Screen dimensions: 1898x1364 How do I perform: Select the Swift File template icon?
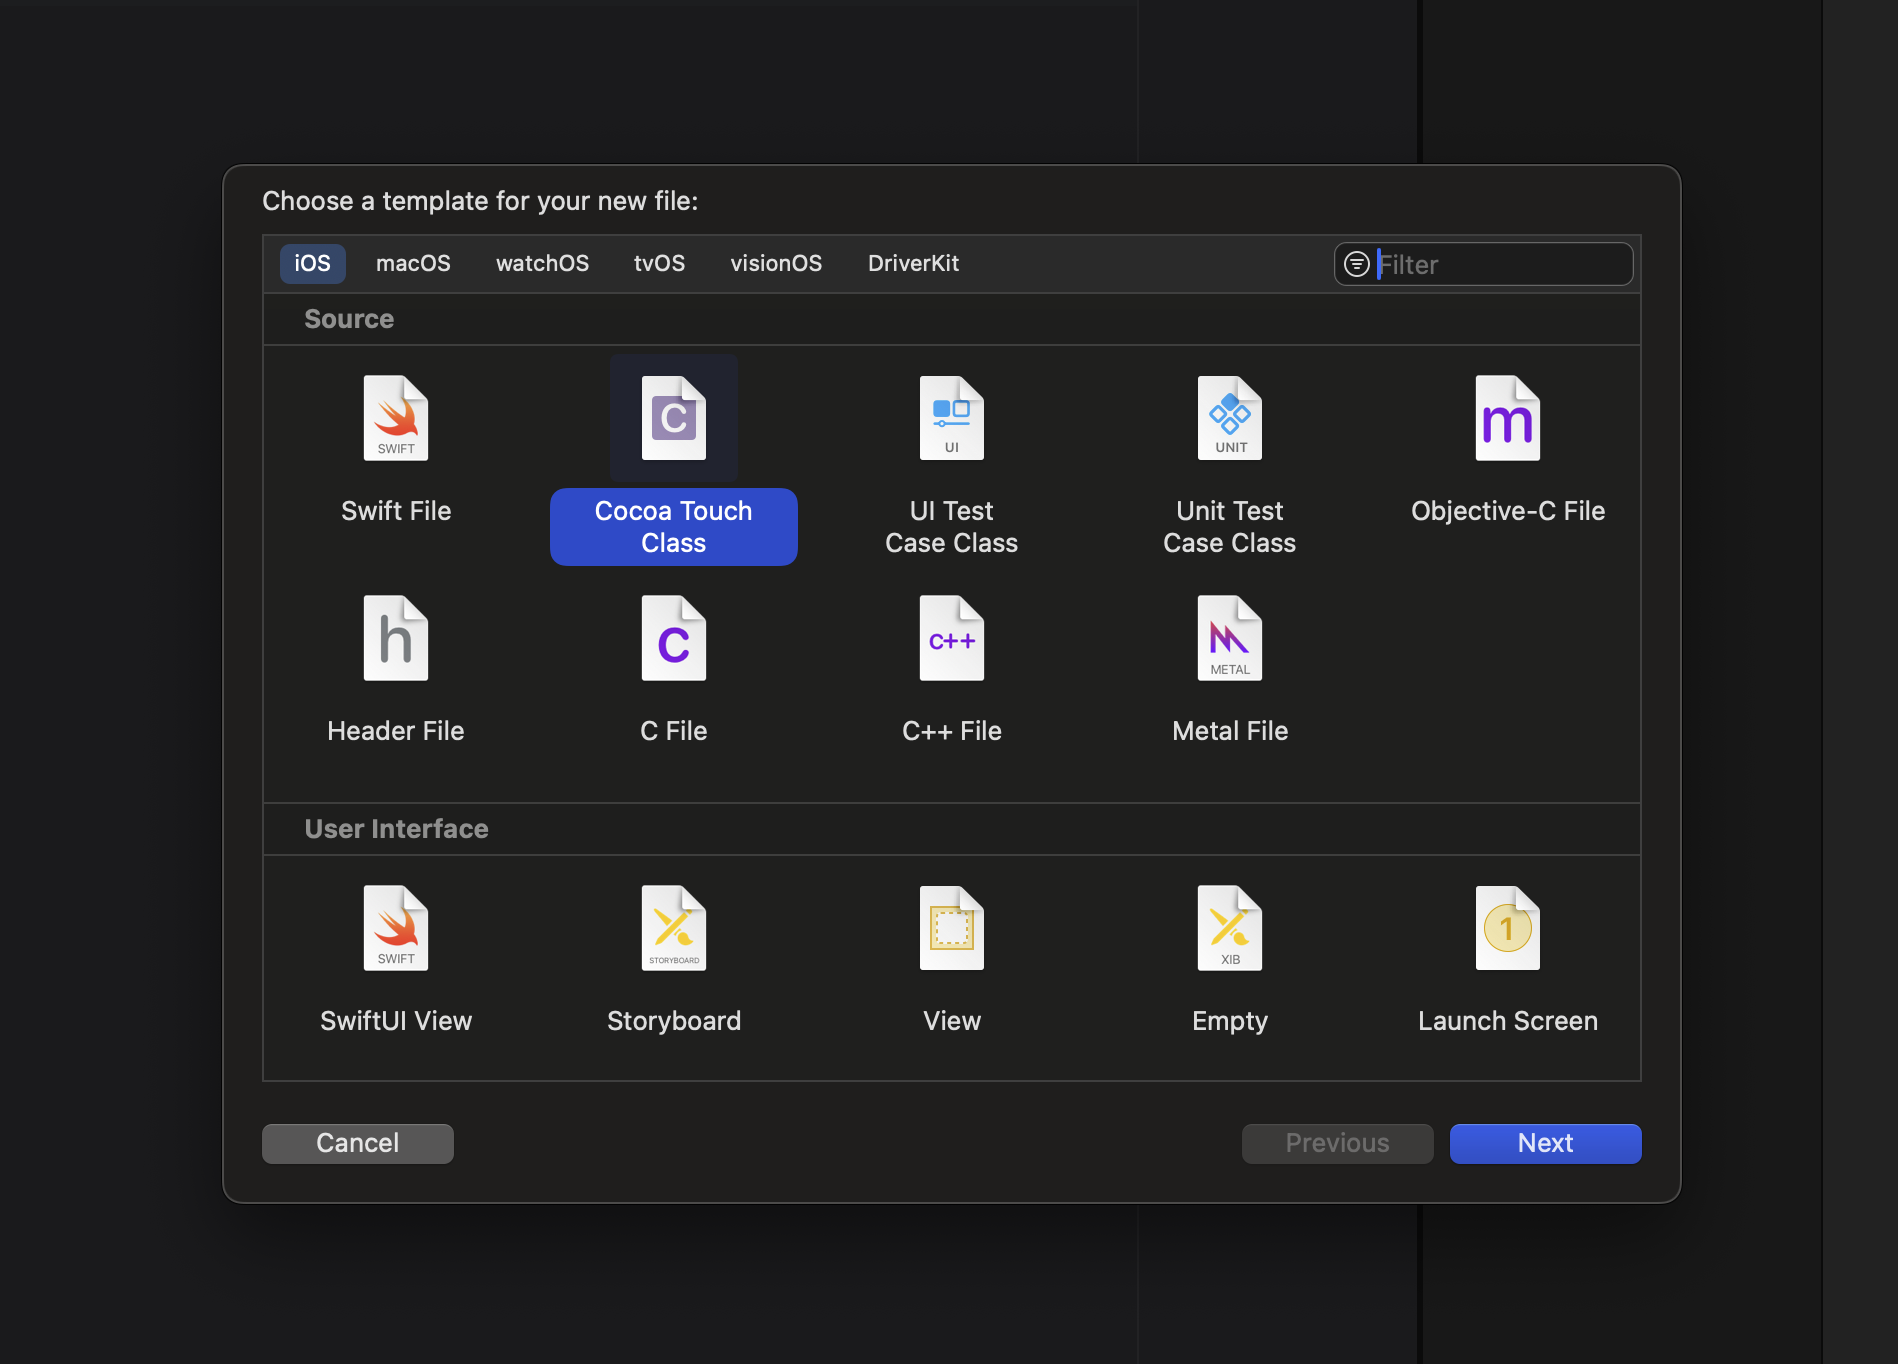(x=396, y=418)
